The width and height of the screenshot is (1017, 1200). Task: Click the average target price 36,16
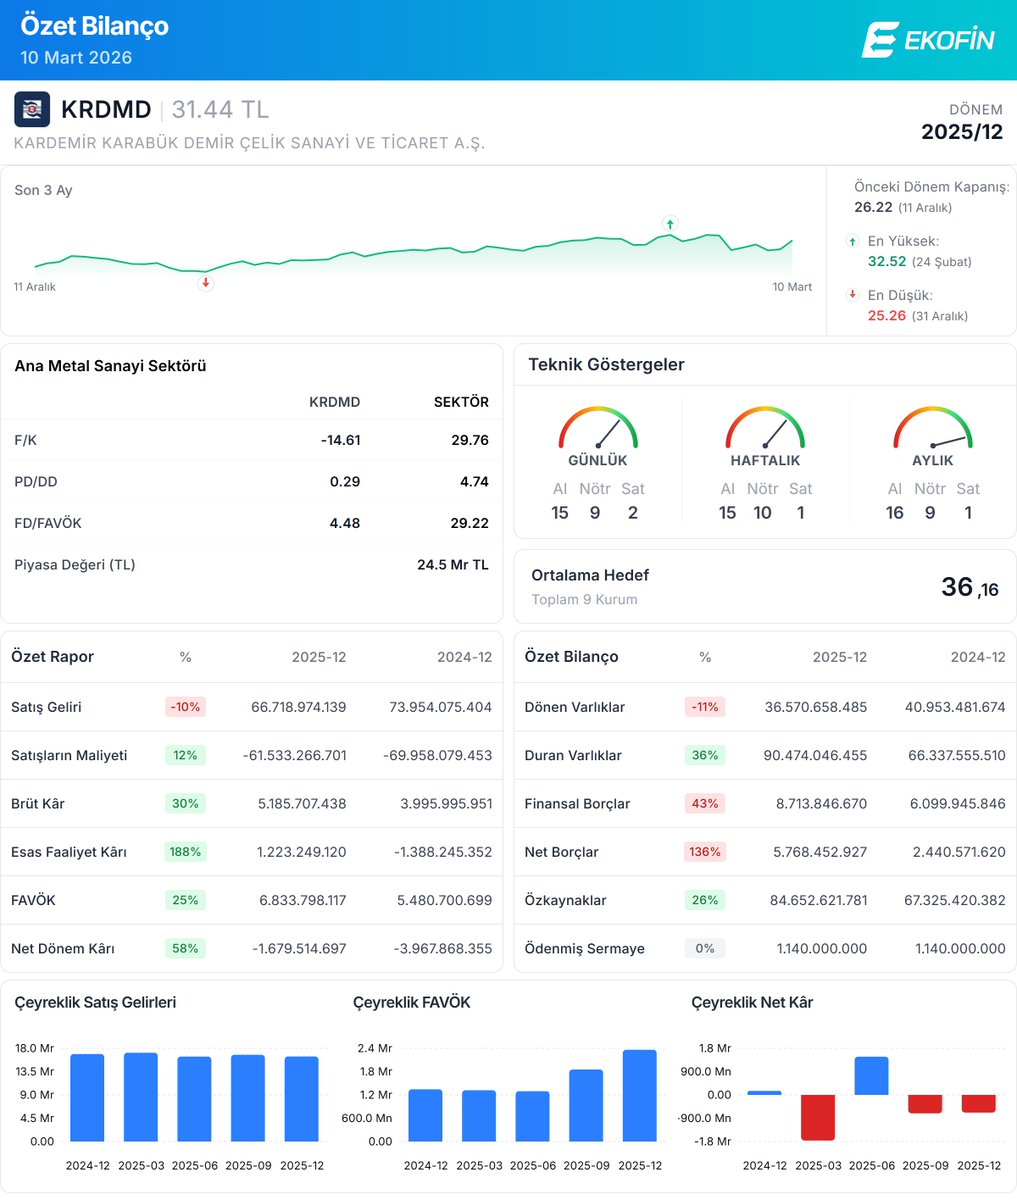pyautogui.click(x=970, y=587)
